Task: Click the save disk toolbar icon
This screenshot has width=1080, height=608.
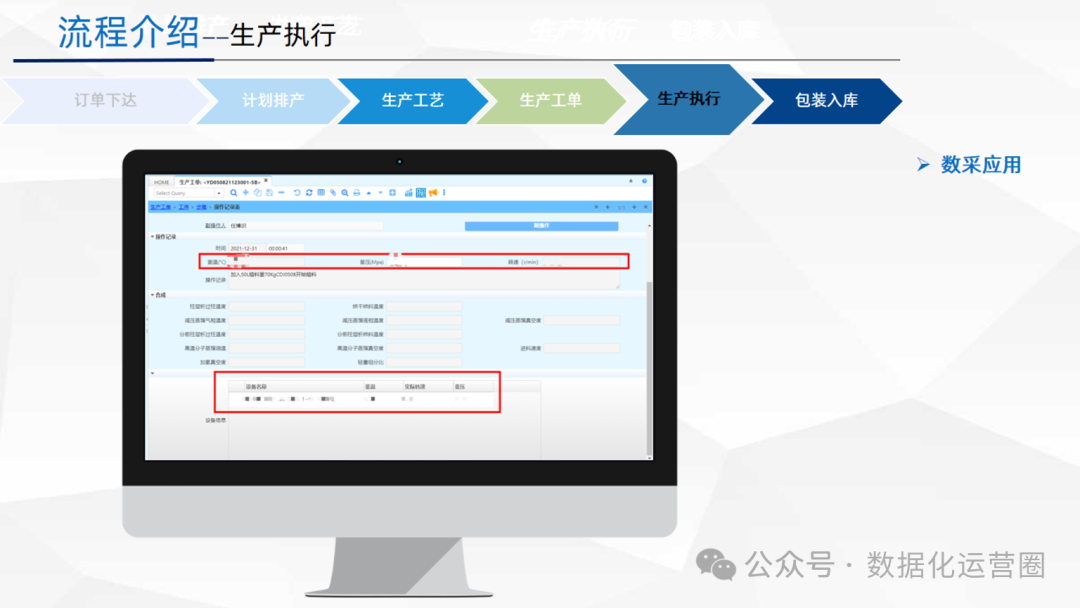Action: 269,193
